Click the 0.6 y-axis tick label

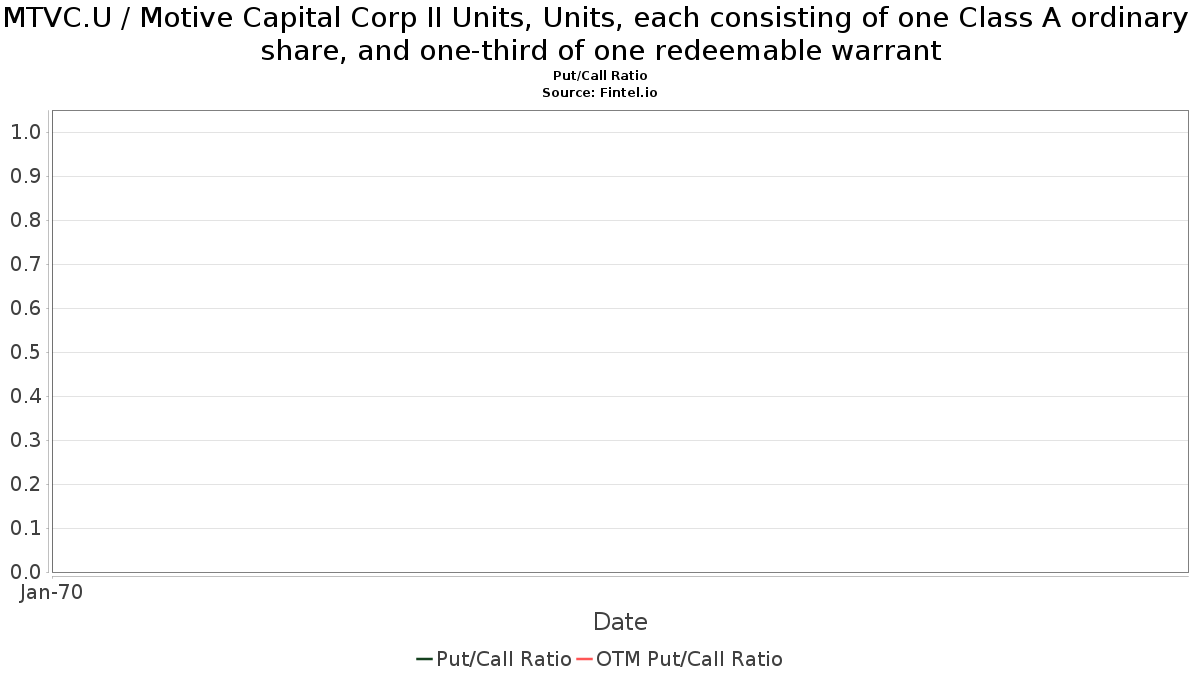point(25,308)
